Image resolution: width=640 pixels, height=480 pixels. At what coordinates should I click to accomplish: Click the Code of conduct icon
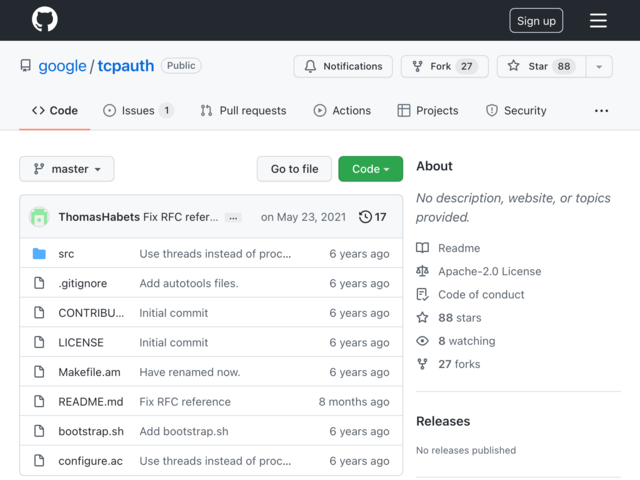(422, 294)
